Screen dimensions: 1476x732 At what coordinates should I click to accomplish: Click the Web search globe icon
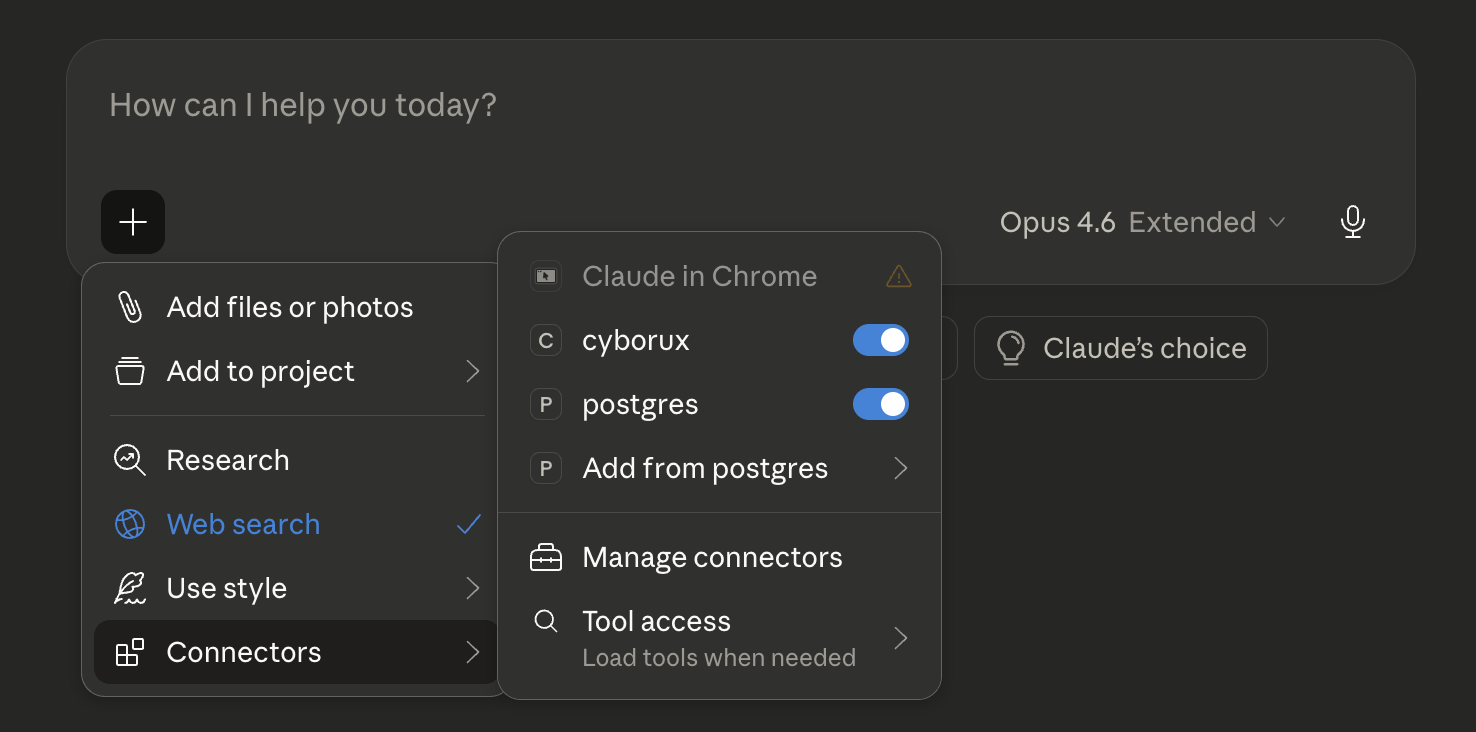(x=130, y=524)
